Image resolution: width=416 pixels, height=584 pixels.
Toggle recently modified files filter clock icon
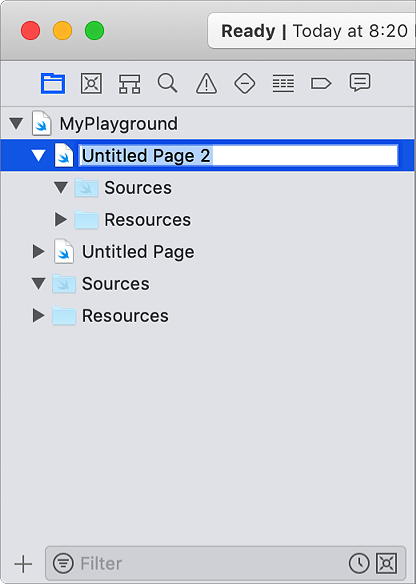click(359, 563)
